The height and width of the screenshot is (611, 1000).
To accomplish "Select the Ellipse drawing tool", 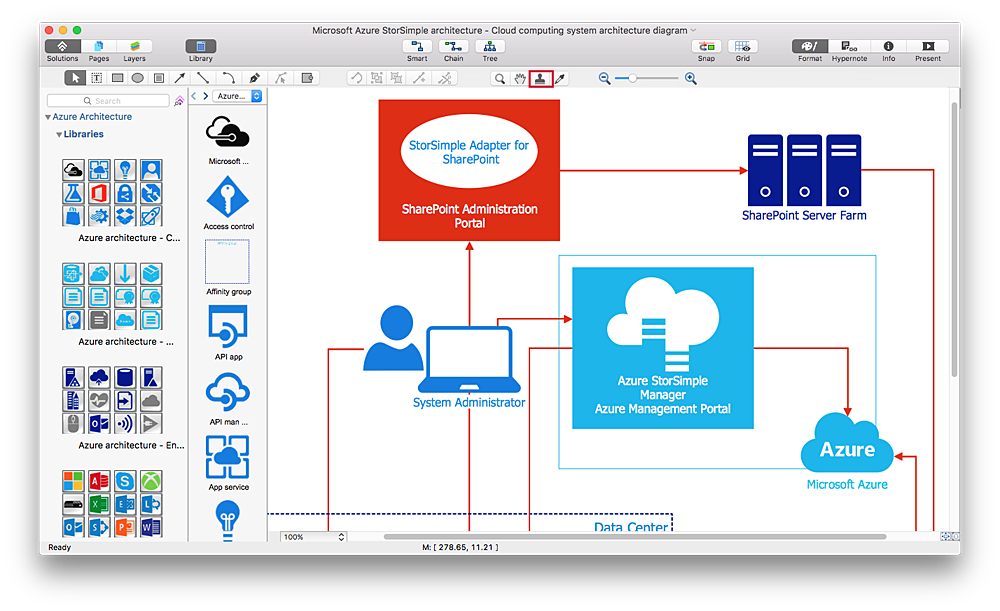I will (x=139, y=78).
